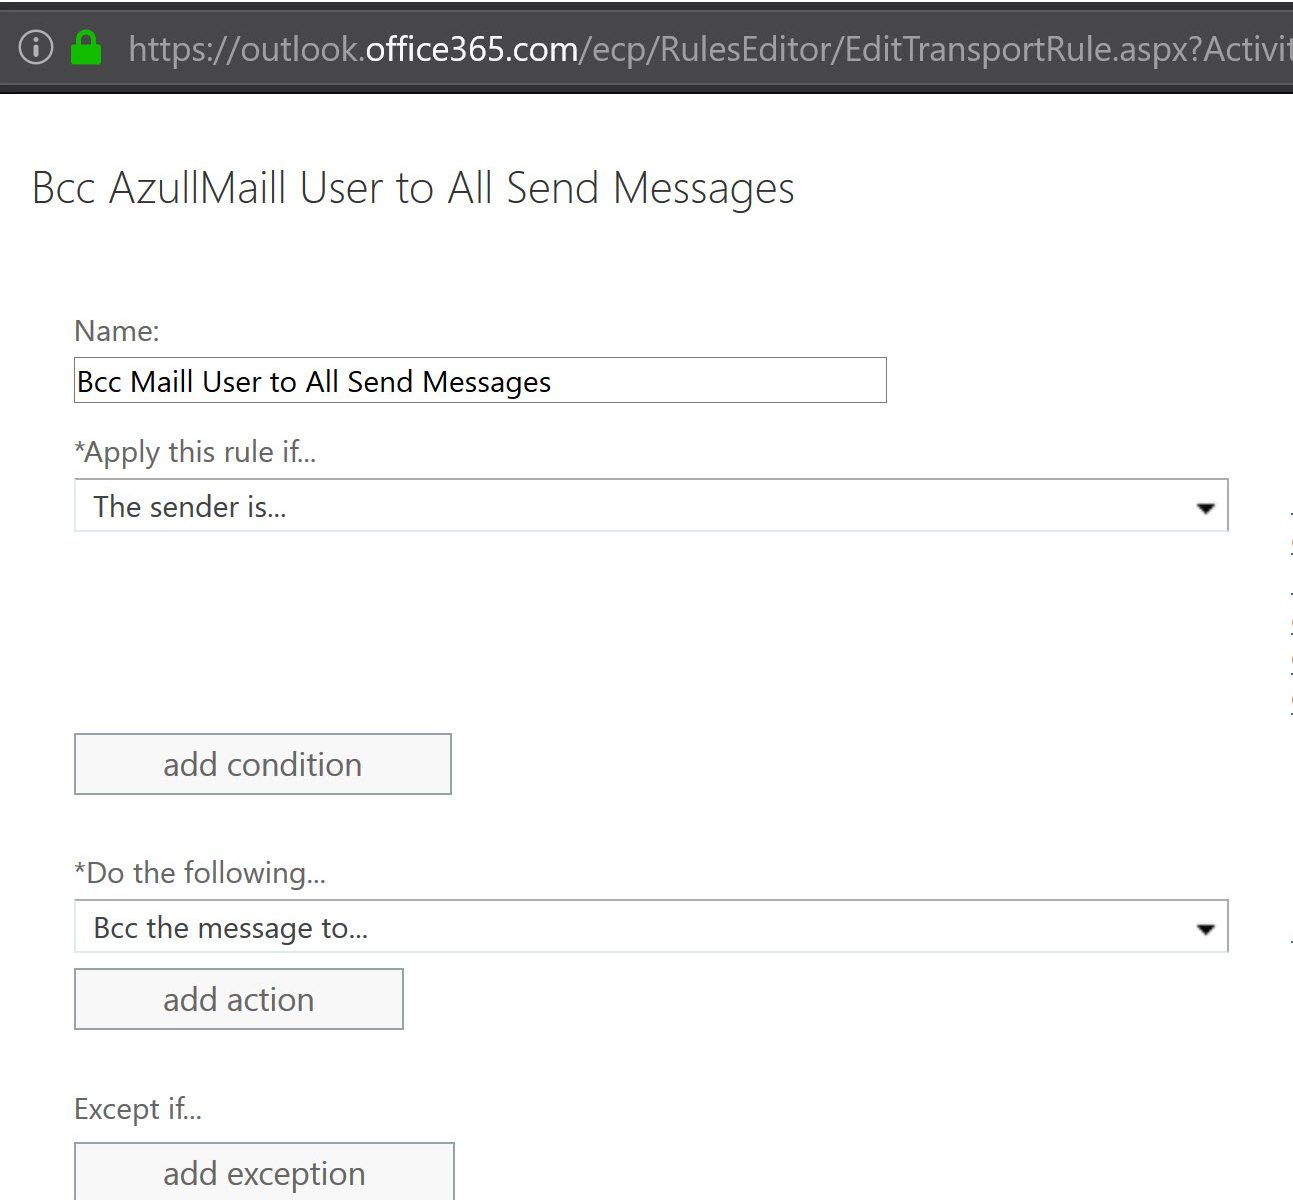Focus the rule Name text field
This screenshot has height=1200, width=1293.
point(480,381)
